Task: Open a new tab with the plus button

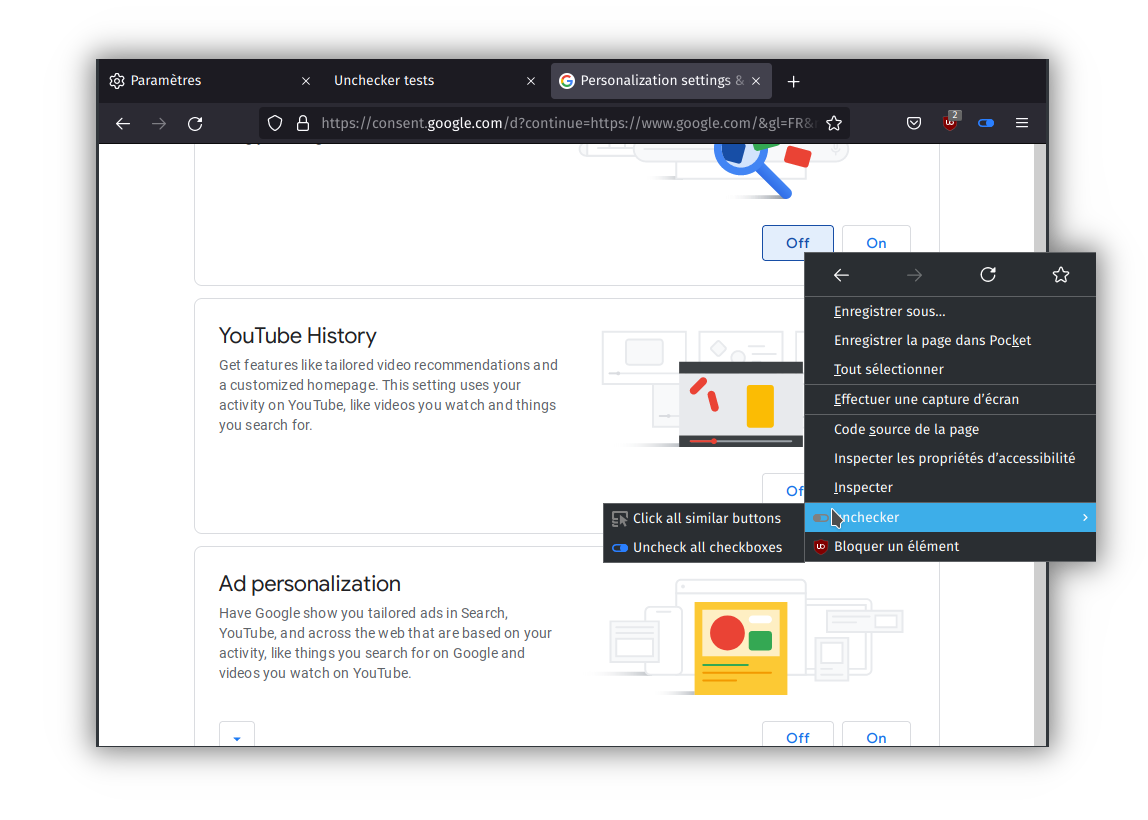Action: [794, 81]
